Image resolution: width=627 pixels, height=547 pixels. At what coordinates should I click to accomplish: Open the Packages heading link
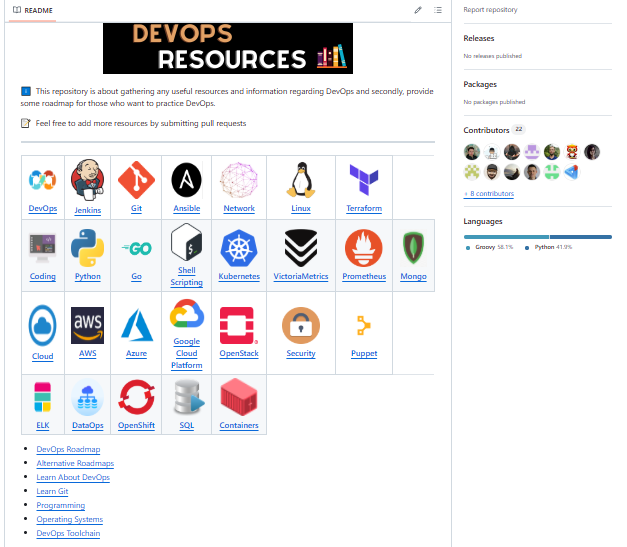480,84
